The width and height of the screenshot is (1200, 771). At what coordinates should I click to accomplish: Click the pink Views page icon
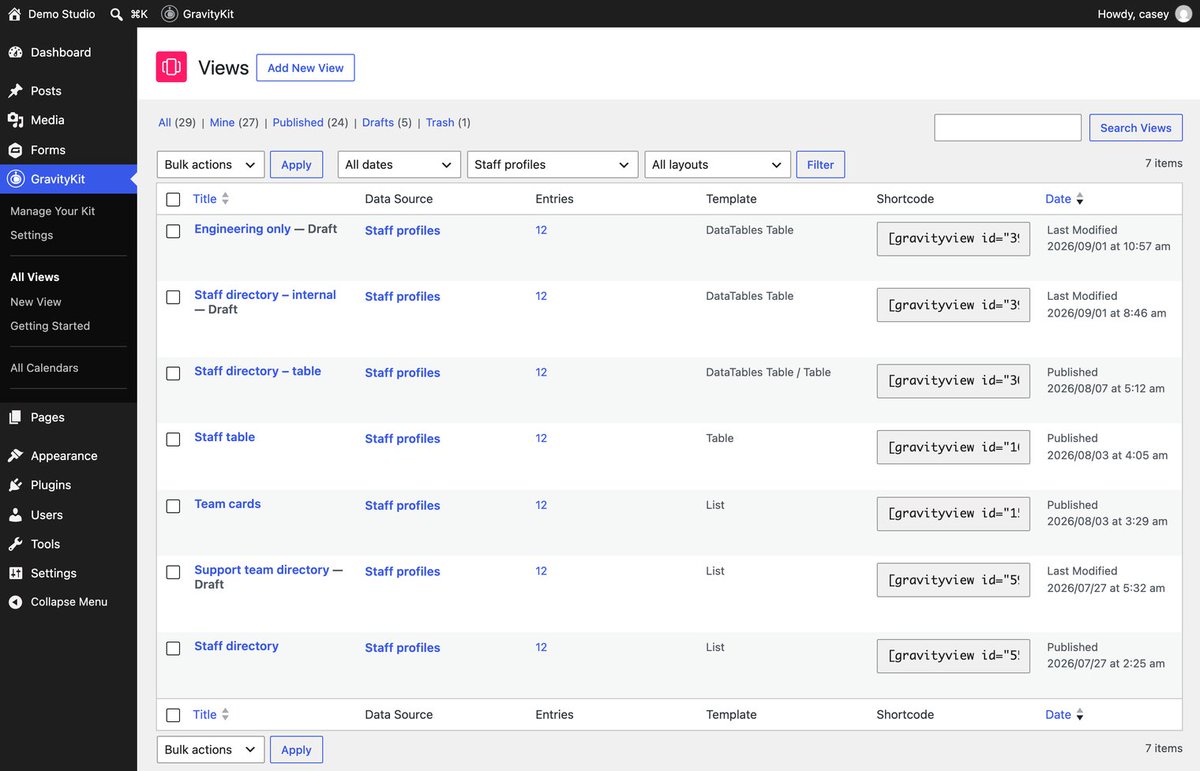tap(171, 67)
